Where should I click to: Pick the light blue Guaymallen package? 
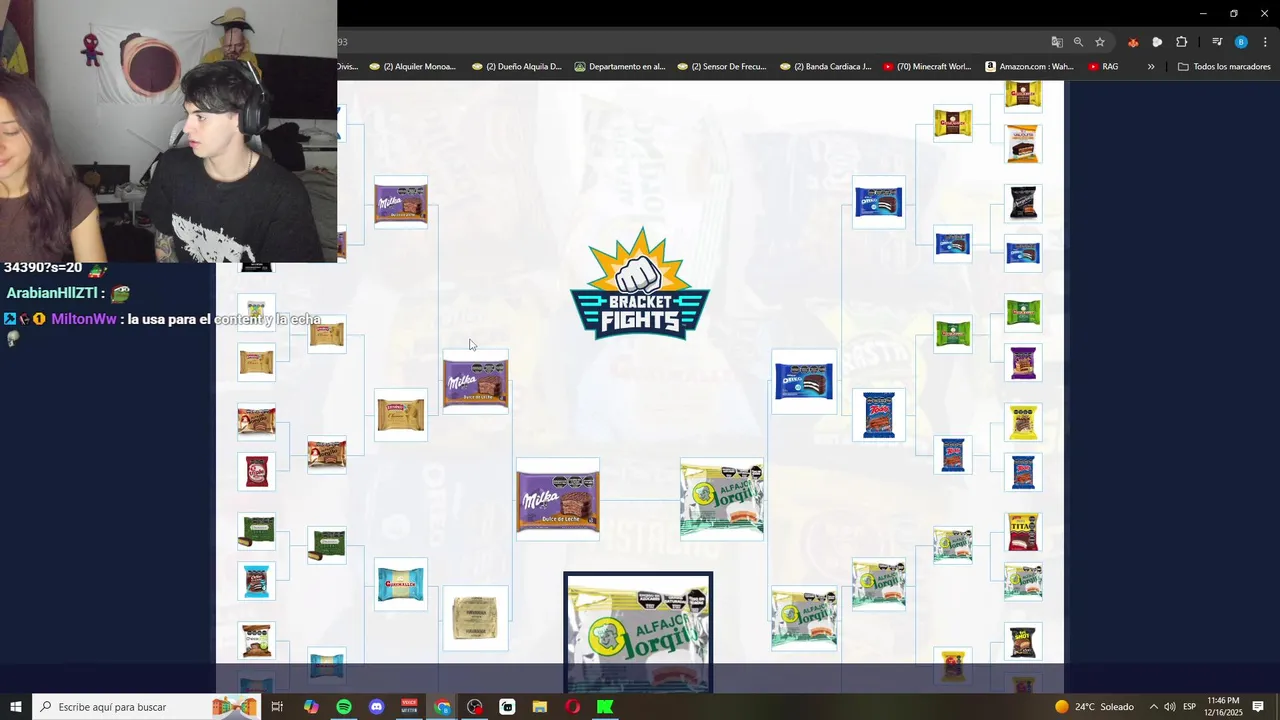(x=401, y=585)
